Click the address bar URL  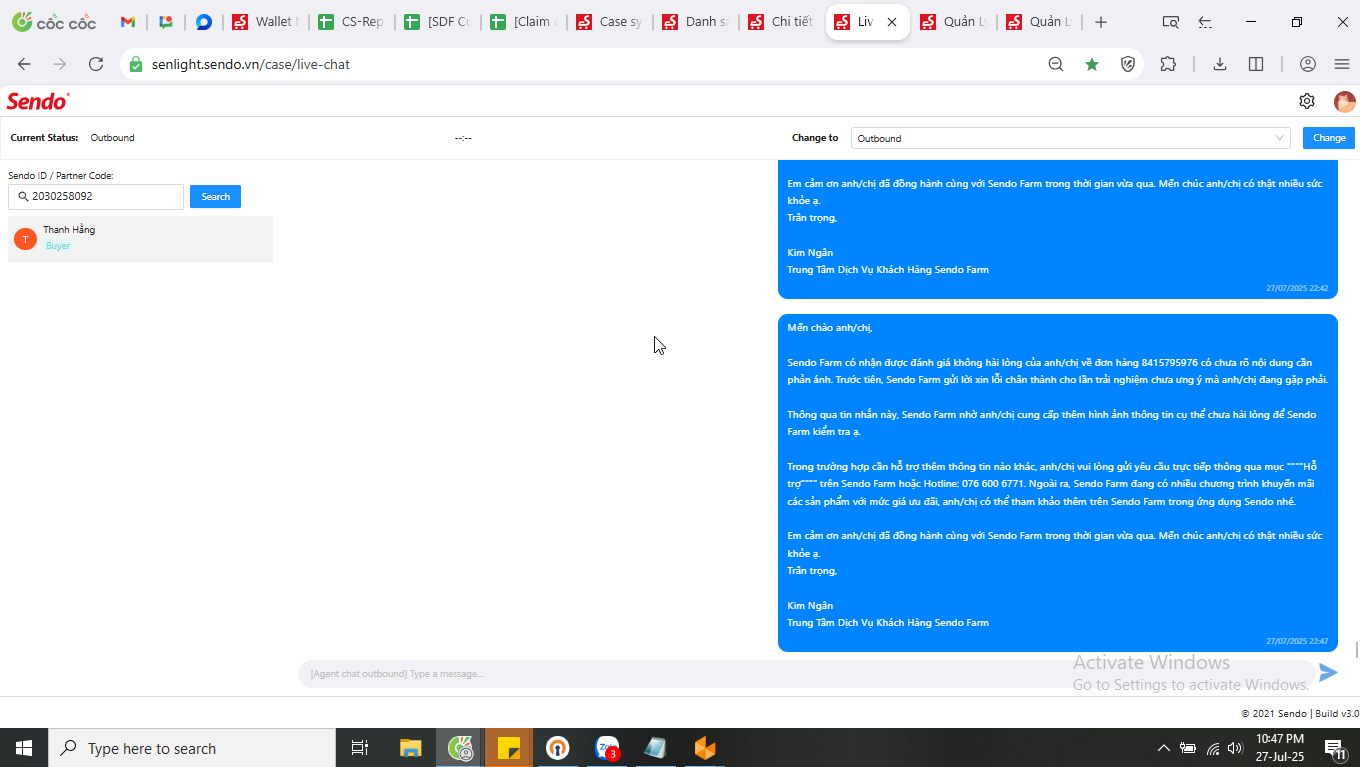(x=250, y=64)
